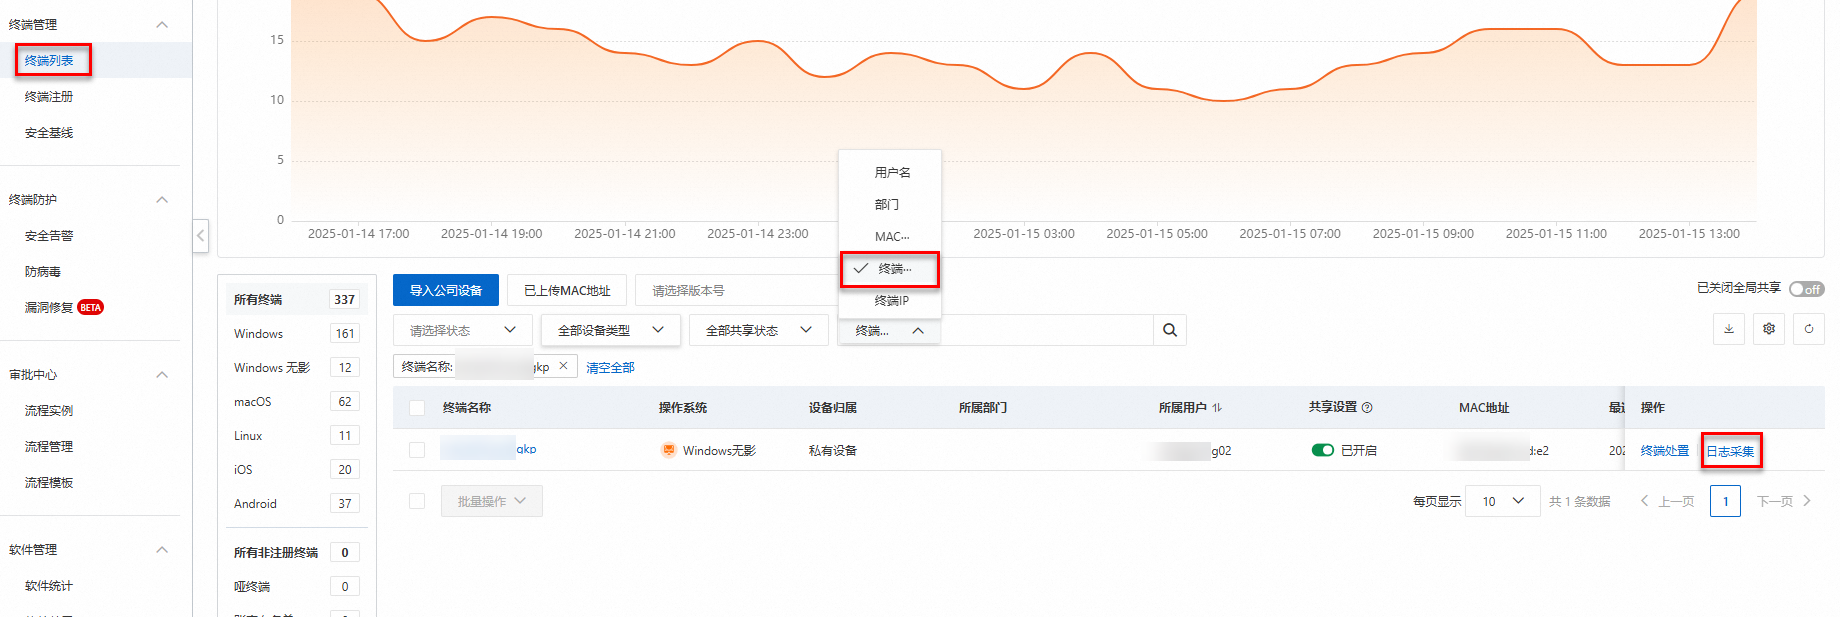Image resolution: width=1840 pixels, height=617 pixels.
Task: Filter by Linux 11
Action: (296, 435)
